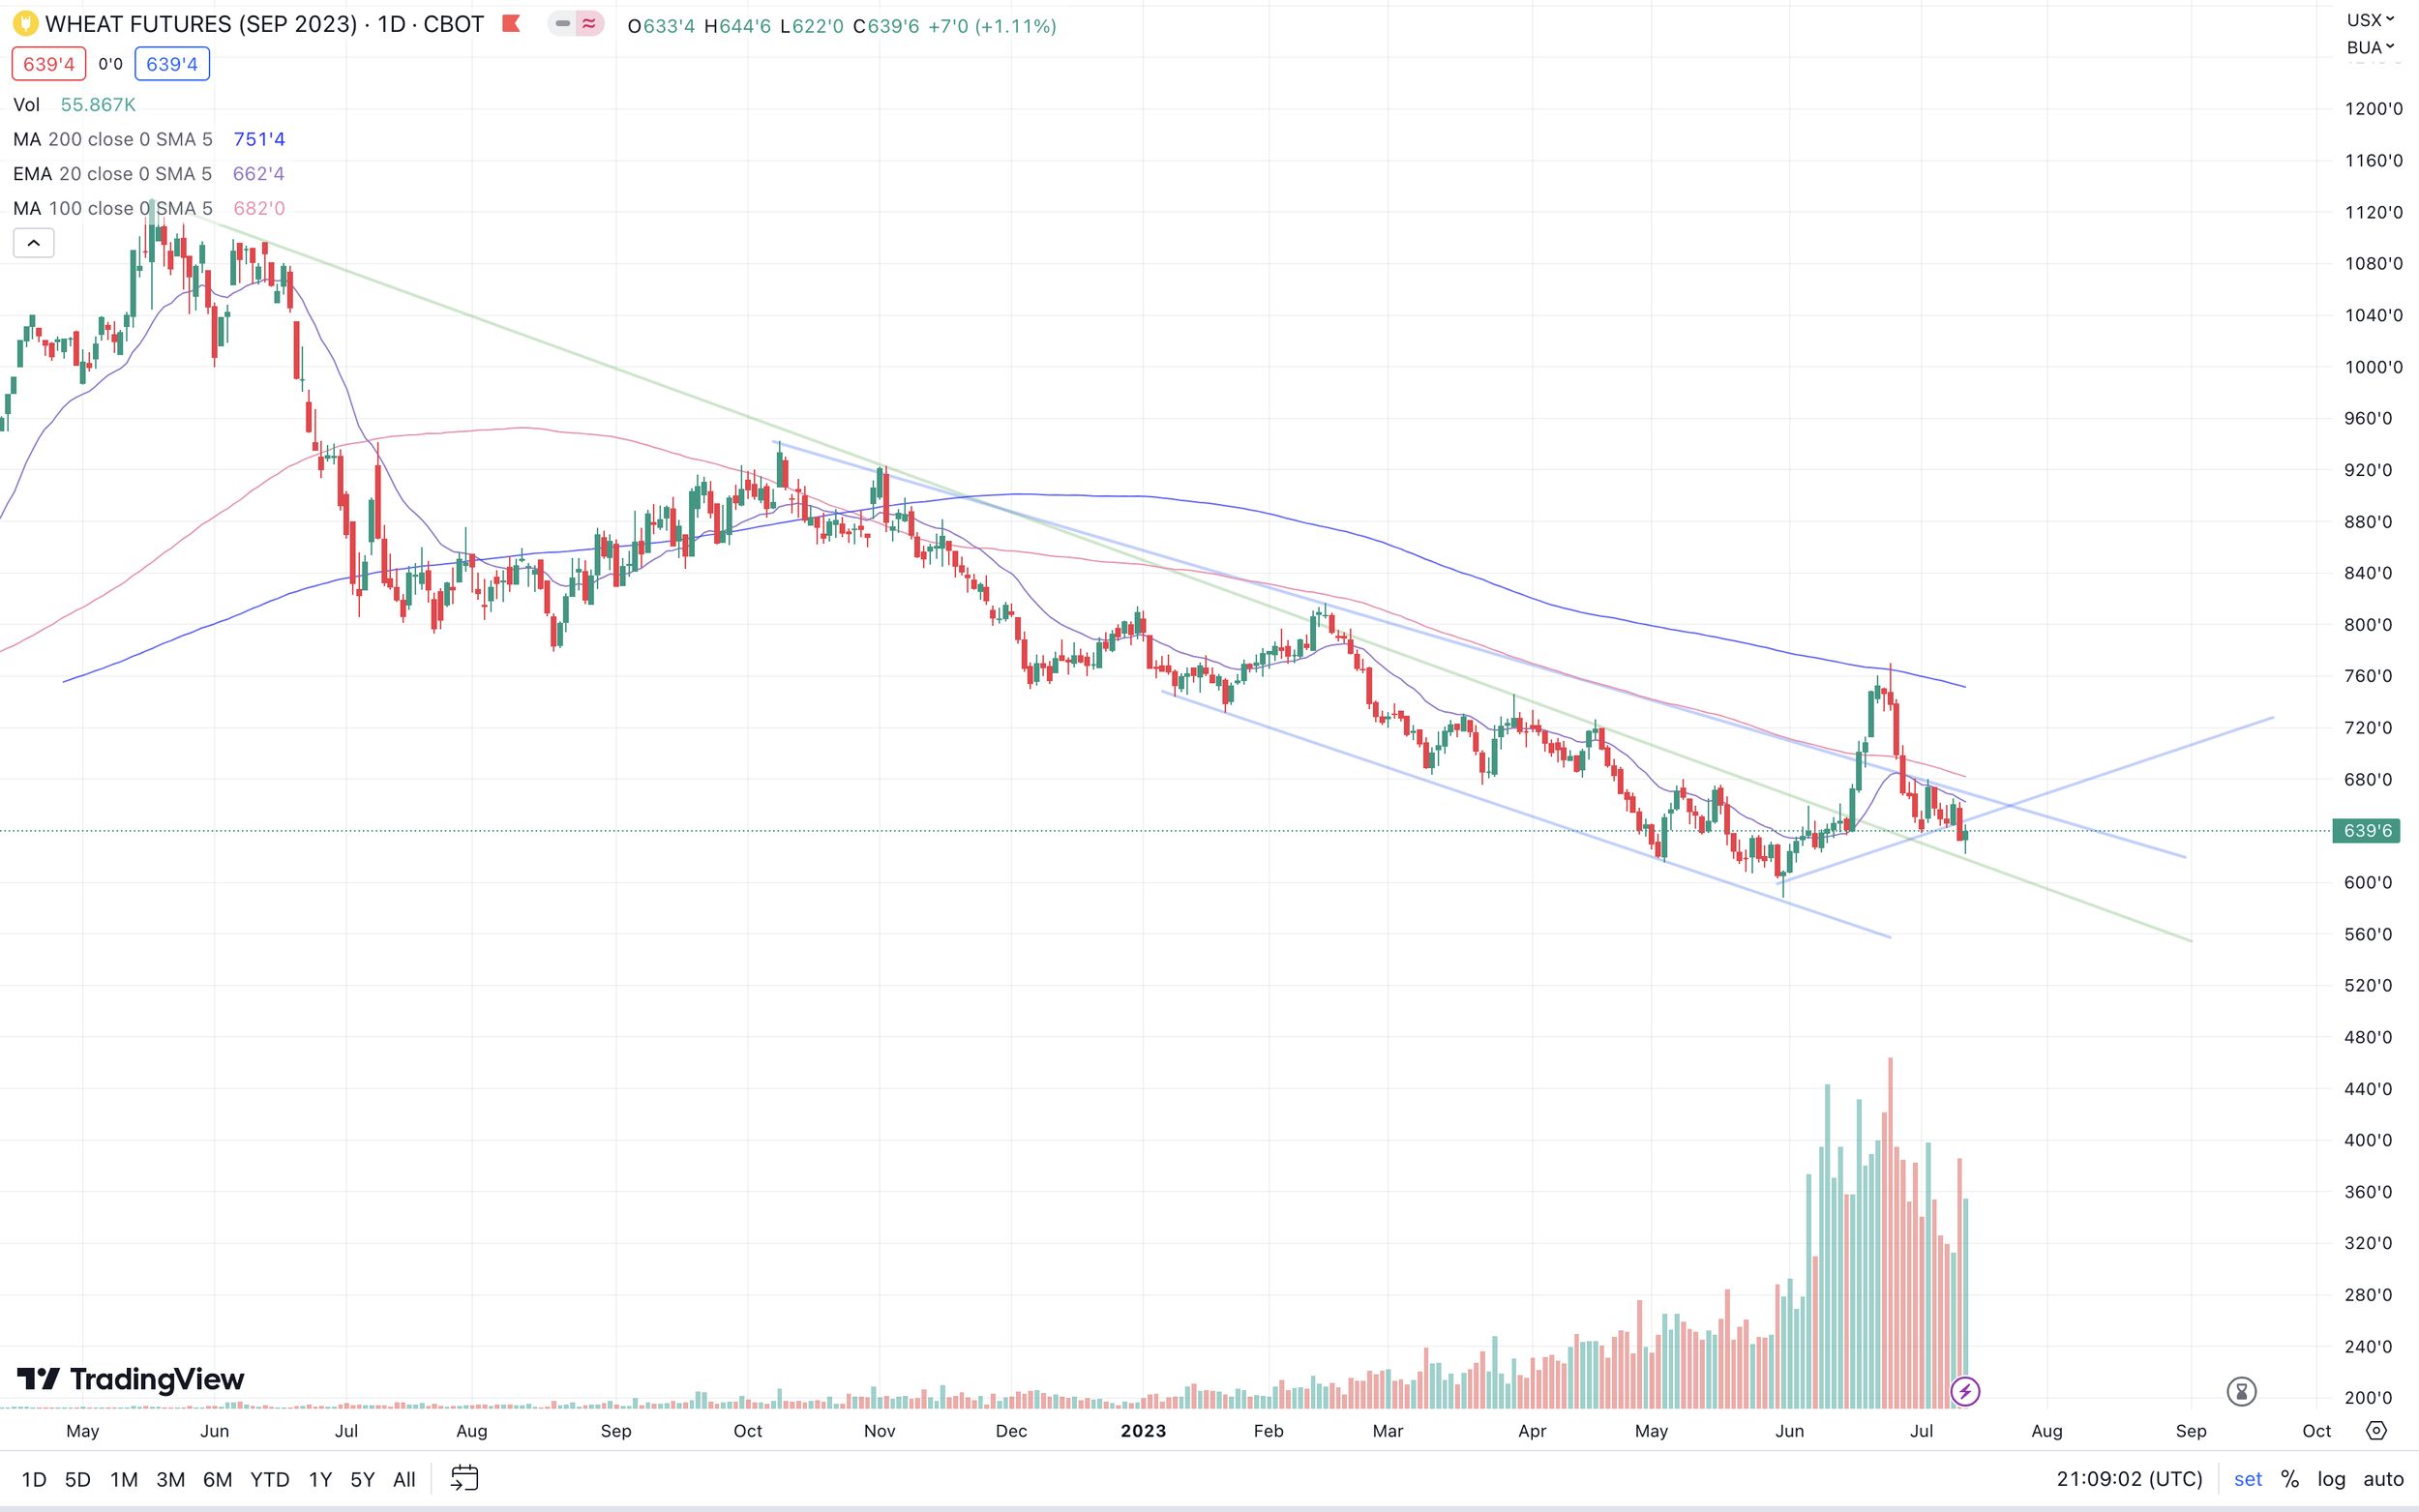Click the blue 639'4 buy price button

pyautogui.click(x=172, y=64)
